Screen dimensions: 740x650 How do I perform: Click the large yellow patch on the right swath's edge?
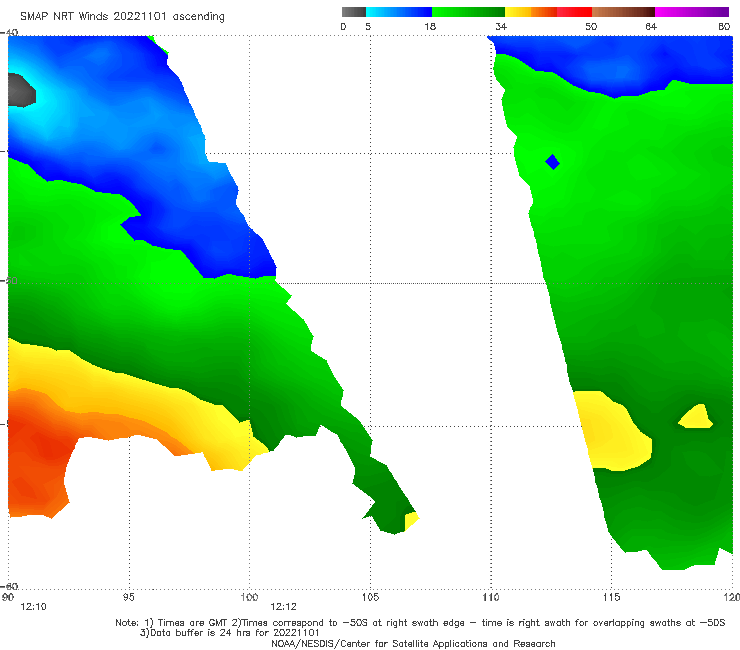[x=613, y=431]
